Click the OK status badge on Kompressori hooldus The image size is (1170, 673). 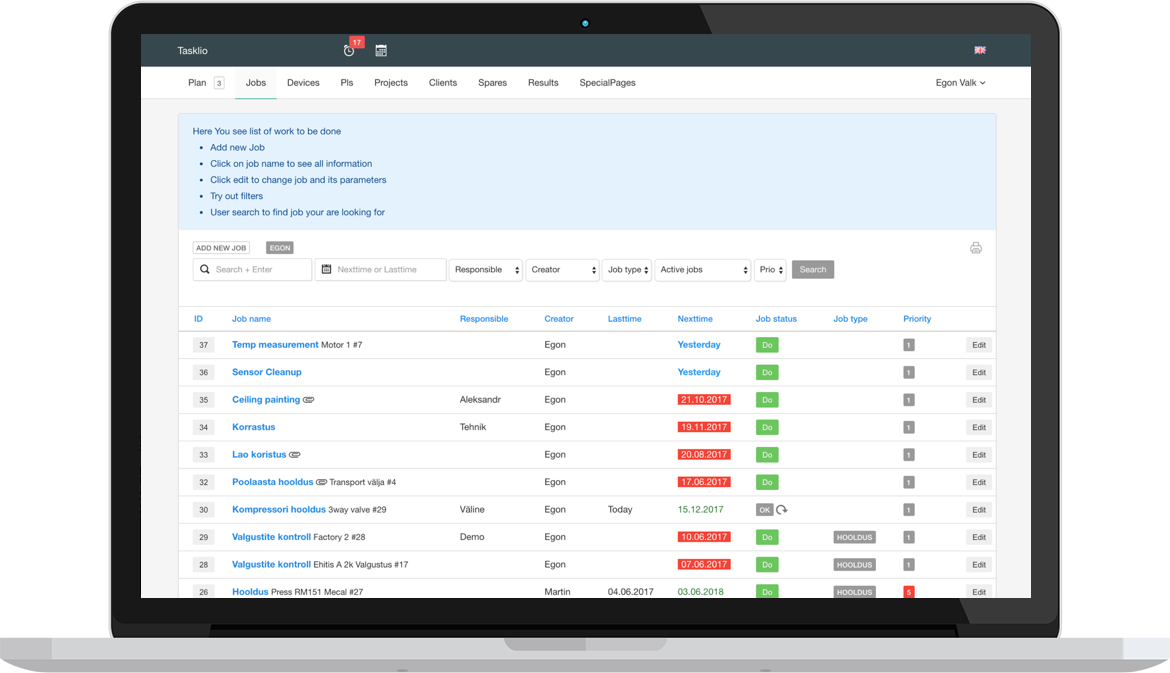tap(764, 510)
